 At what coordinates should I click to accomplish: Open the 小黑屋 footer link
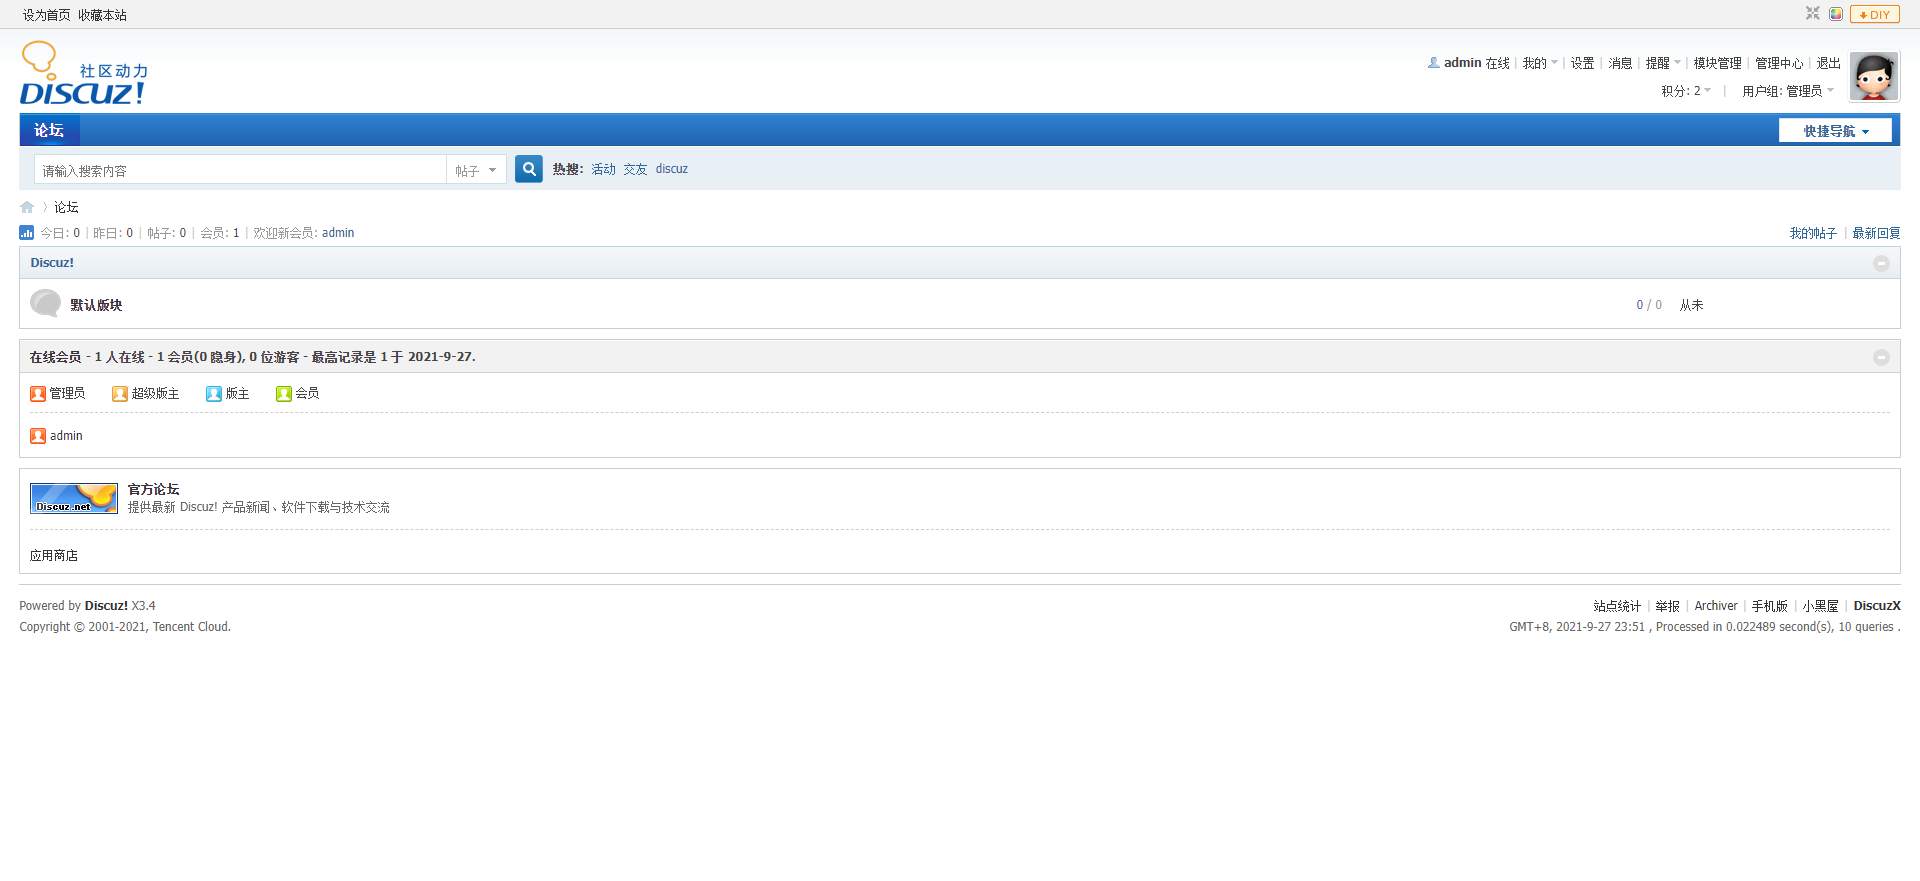1820,606
